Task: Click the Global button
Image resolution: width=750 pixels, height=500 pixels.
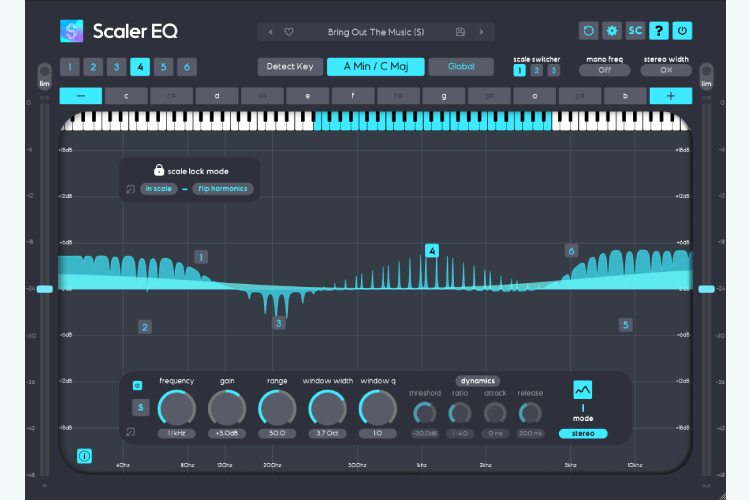Action: 461,67
